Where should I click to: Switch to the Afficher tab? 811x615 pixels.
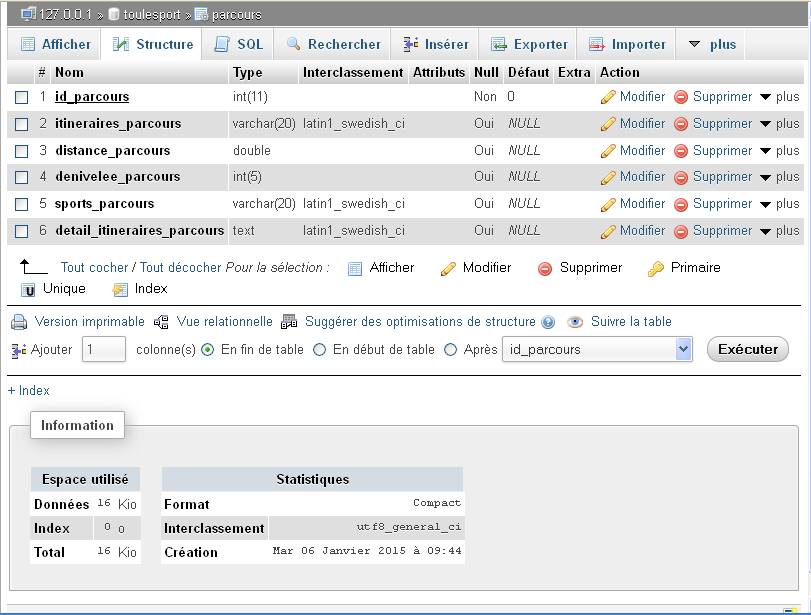pos(55,44)
